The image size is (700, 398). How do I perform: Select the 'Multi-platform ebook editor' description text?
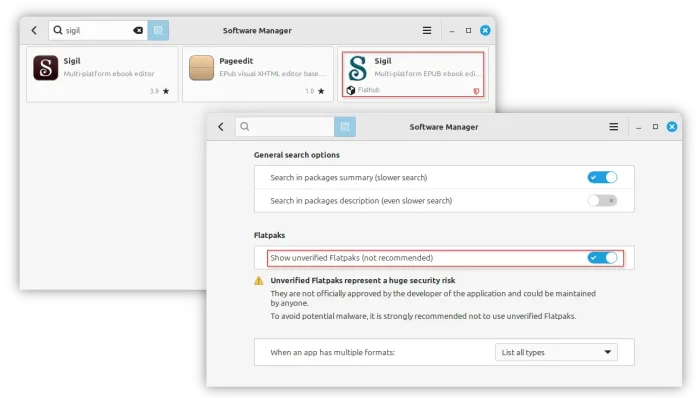tap(108, 74)
